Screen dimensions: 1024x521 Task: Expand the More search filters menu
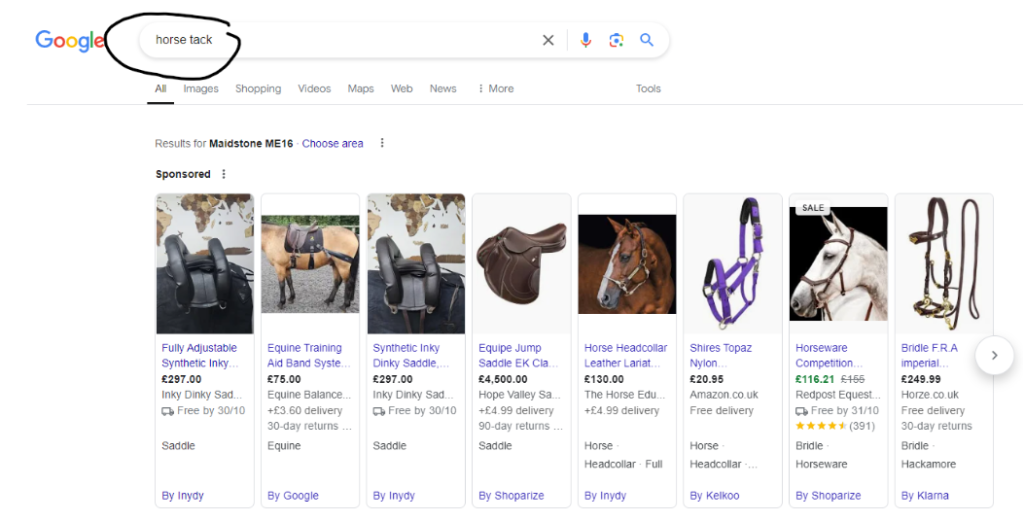click(495, 89)
